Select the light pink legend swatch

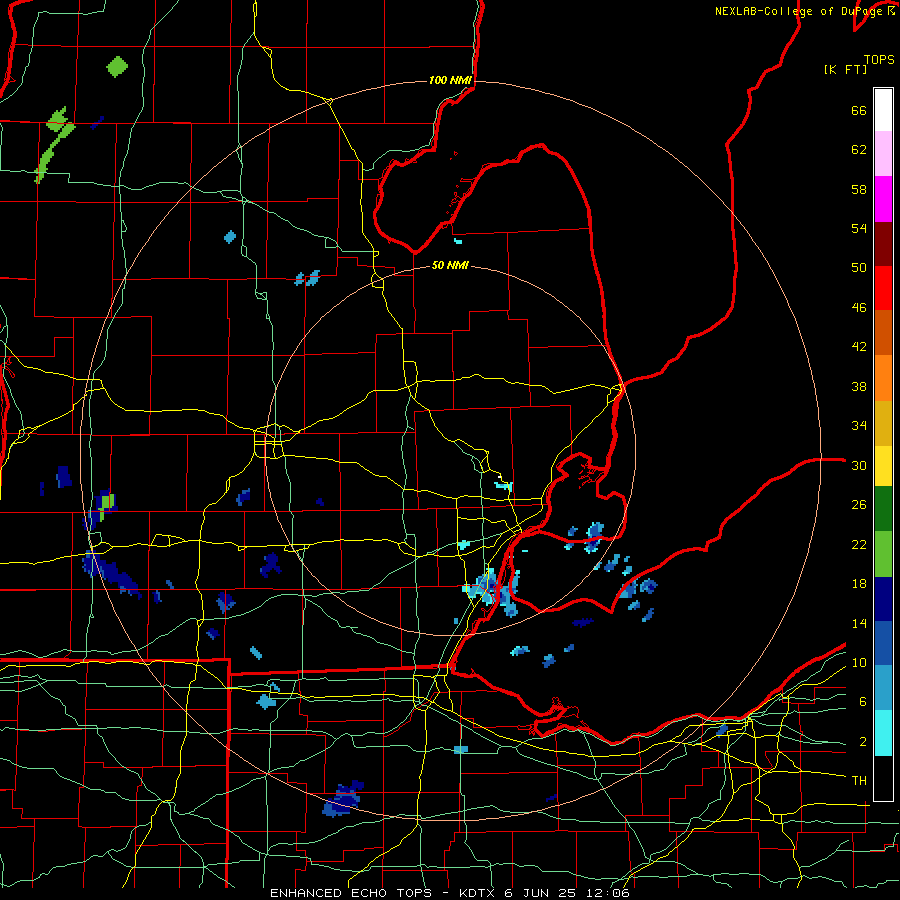click(883, 154)
